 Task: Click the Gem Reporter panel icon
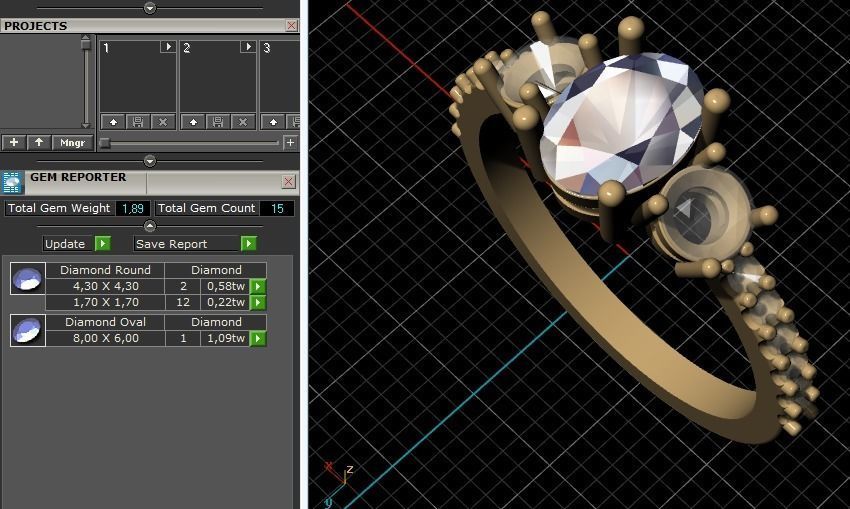click(12, 183)
